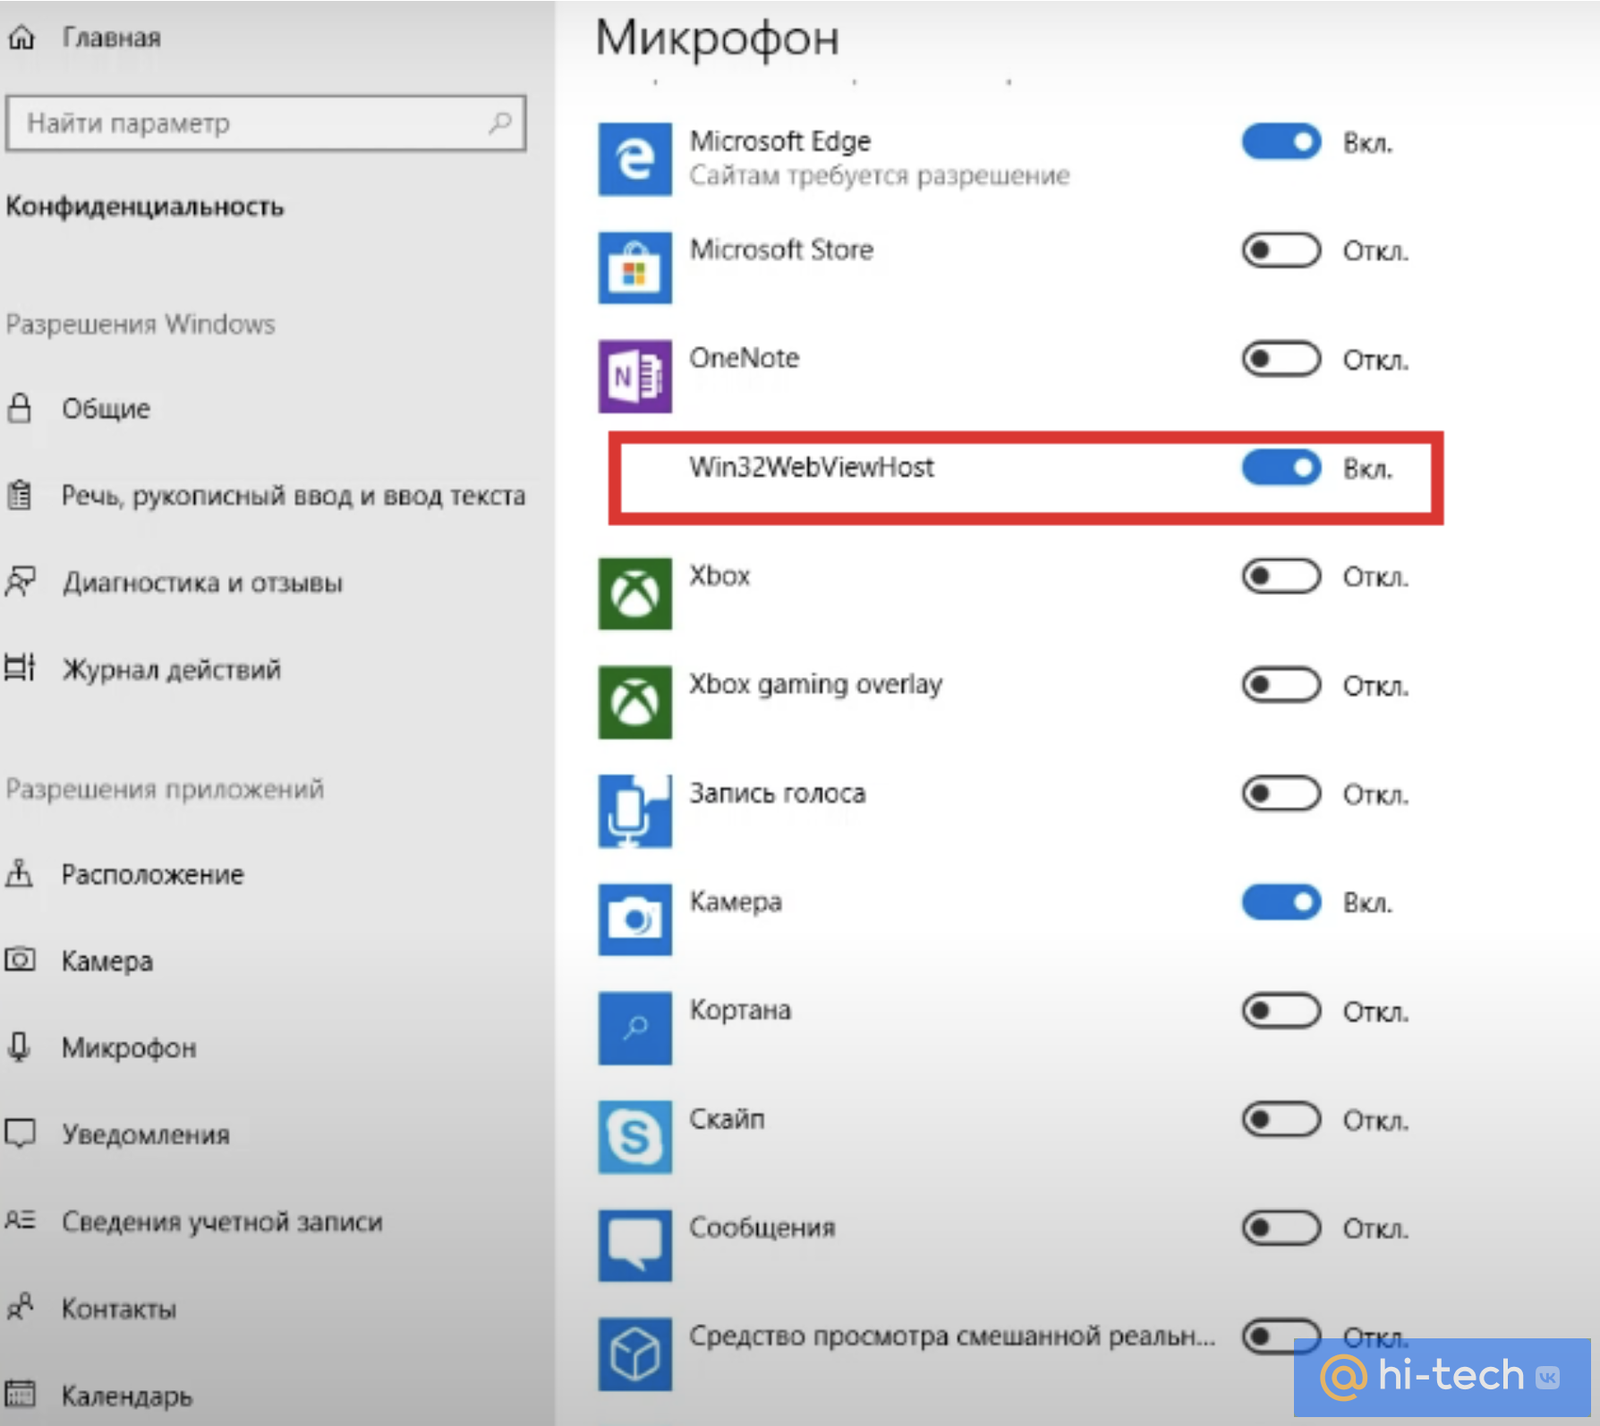Screen dimensions: 1600x1426
Task: Toggle microphone for Xbox gaming overlay
Action: (1281, 685)
